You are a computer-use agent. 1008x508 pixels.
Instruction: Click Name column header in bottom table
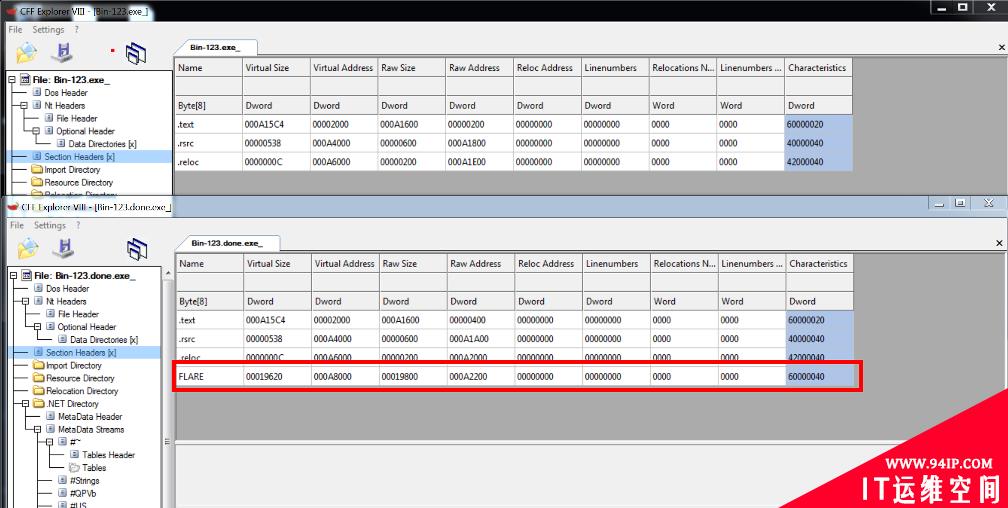210,264
